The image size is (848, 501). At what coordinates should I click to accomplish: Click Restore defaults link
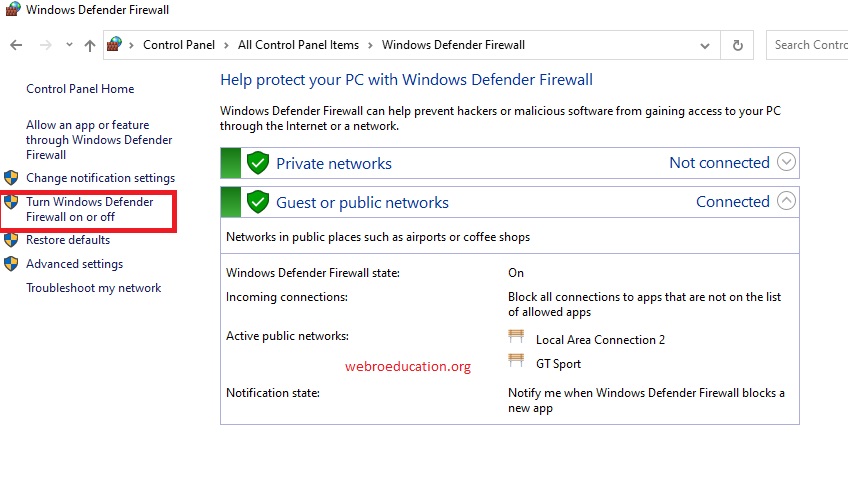point(68,240)
